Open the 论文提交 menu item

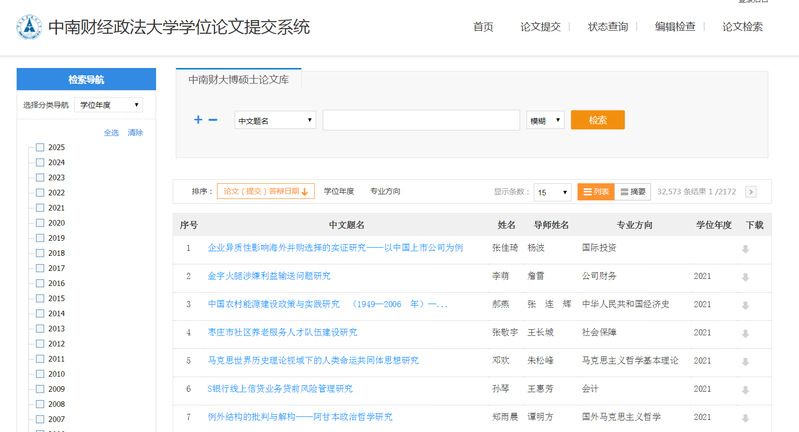540,27
